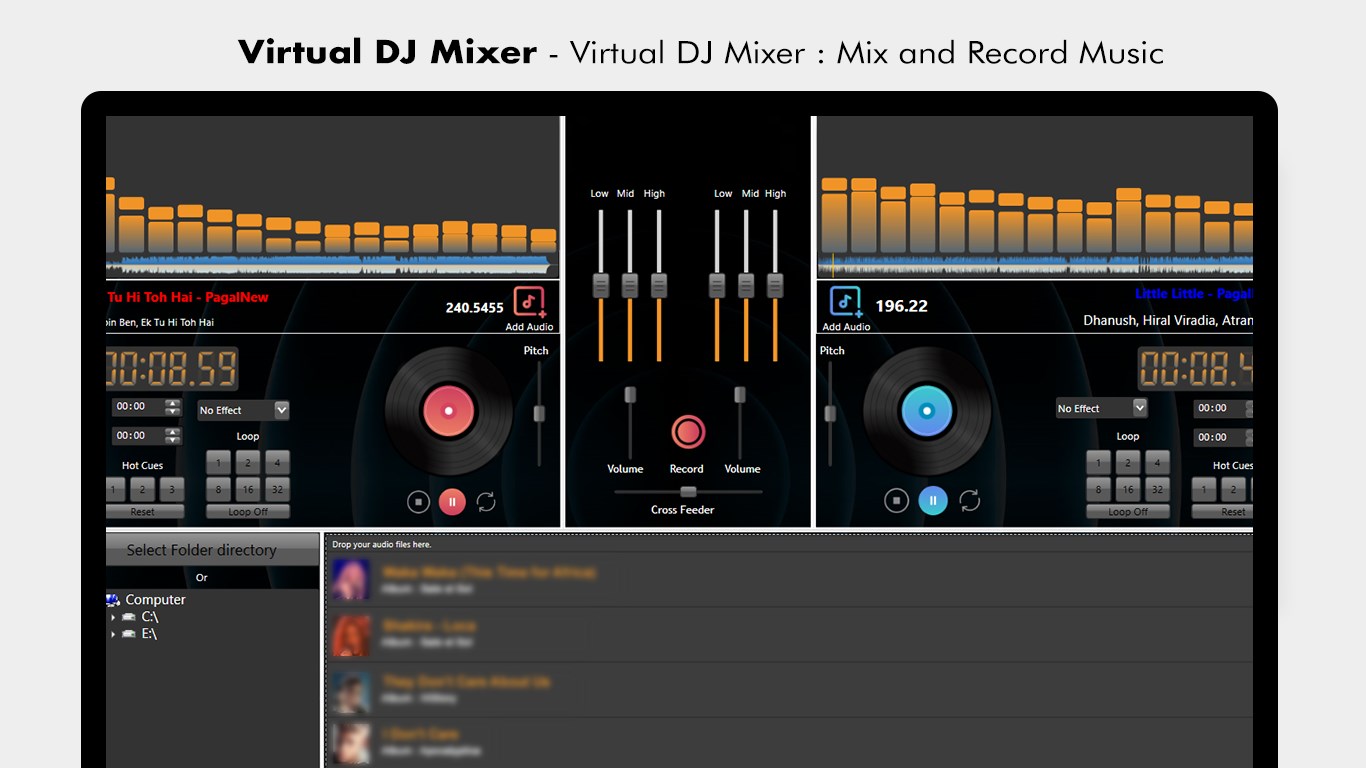Click the Shakira - Loca album thumbnail in playlist
This screenshot has width=1366, height=768.
pos(351,635)
